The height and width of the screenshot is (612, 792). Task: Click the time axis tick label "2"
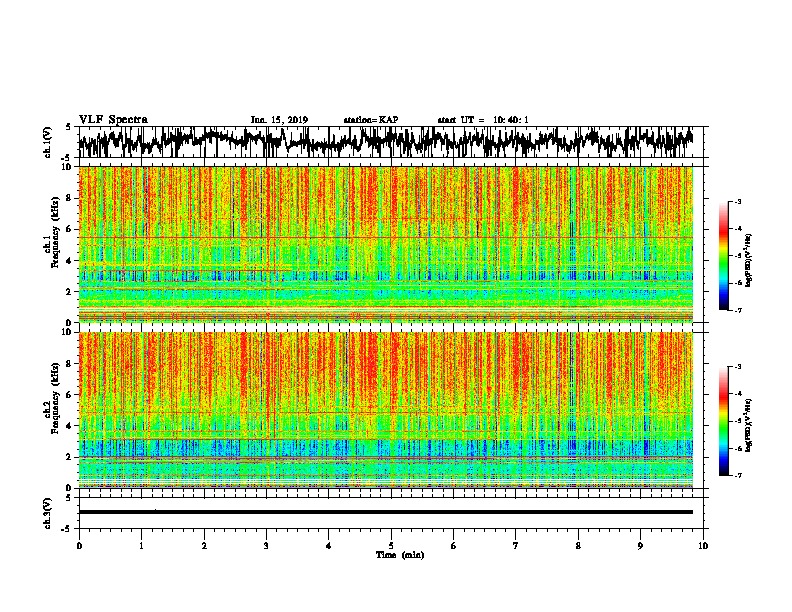[204, 546]
